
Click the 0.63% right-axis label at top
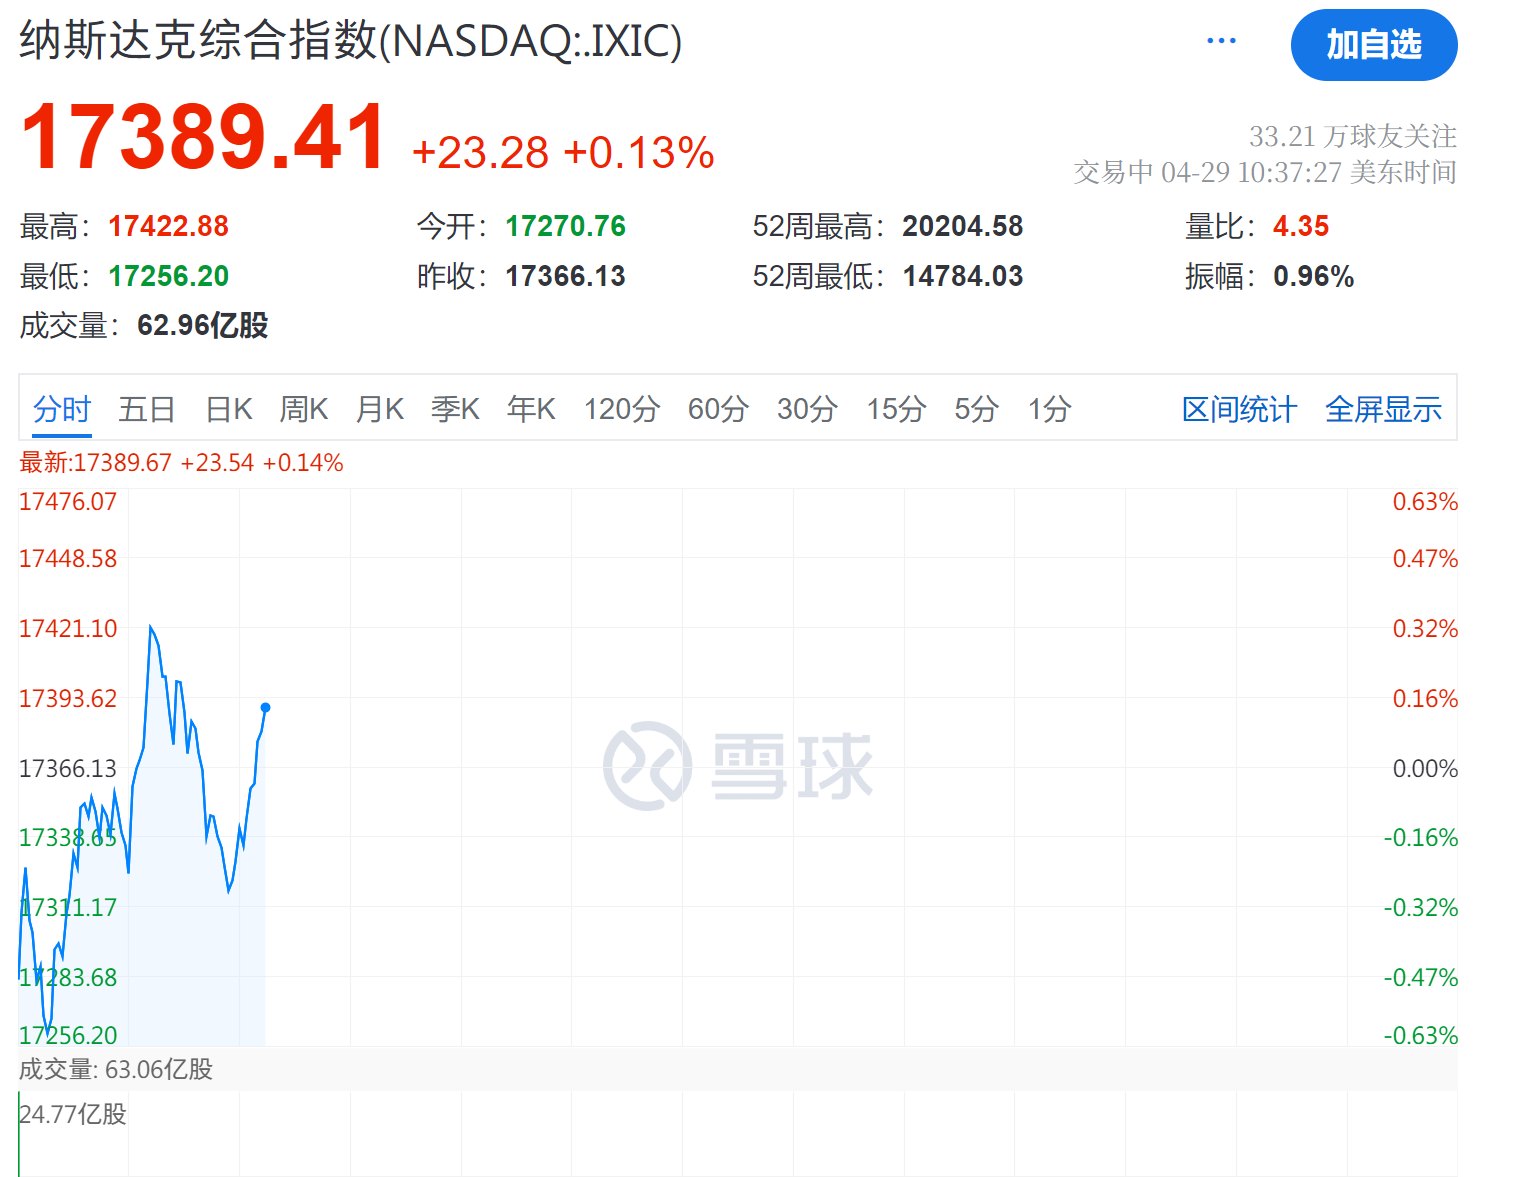click(x=1425, y=502)
